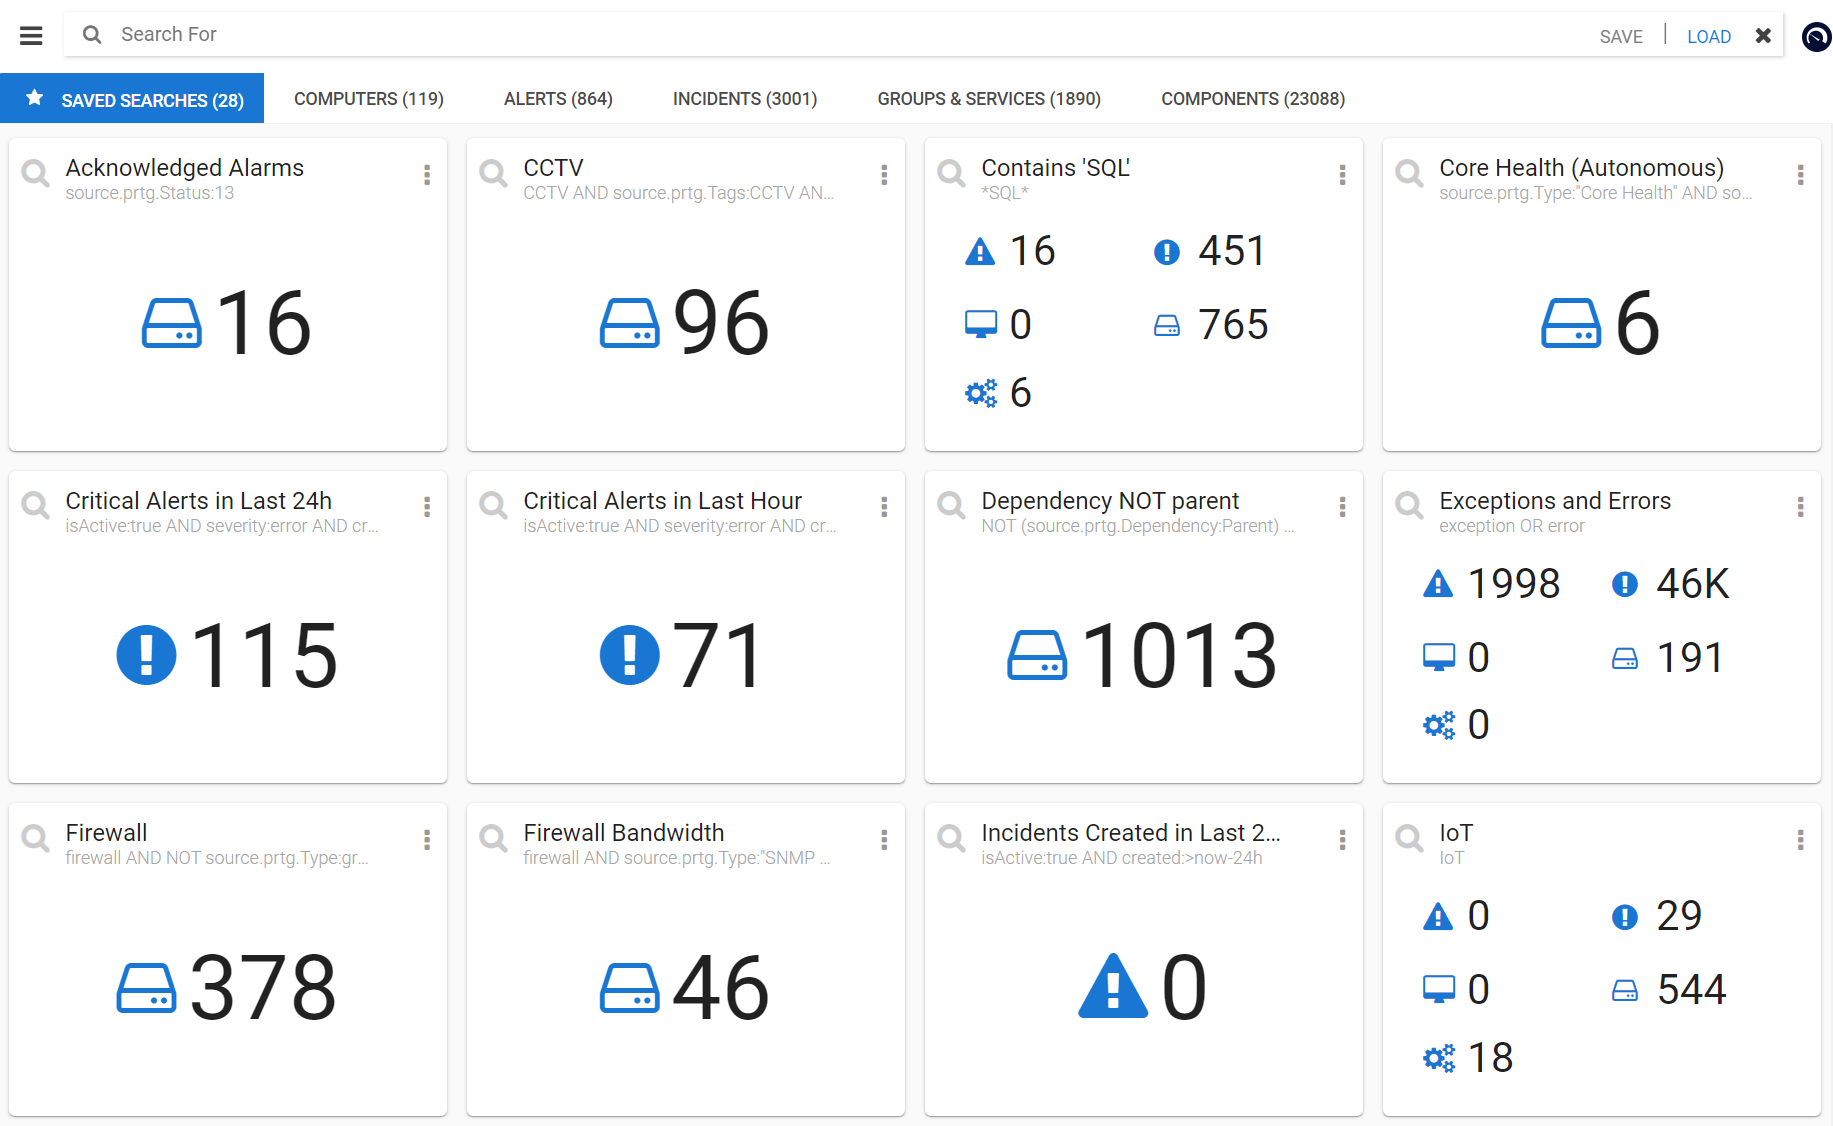Click the SAVE search button
This screenshot has width=1833, height=1126.
tap(1620, 37)
